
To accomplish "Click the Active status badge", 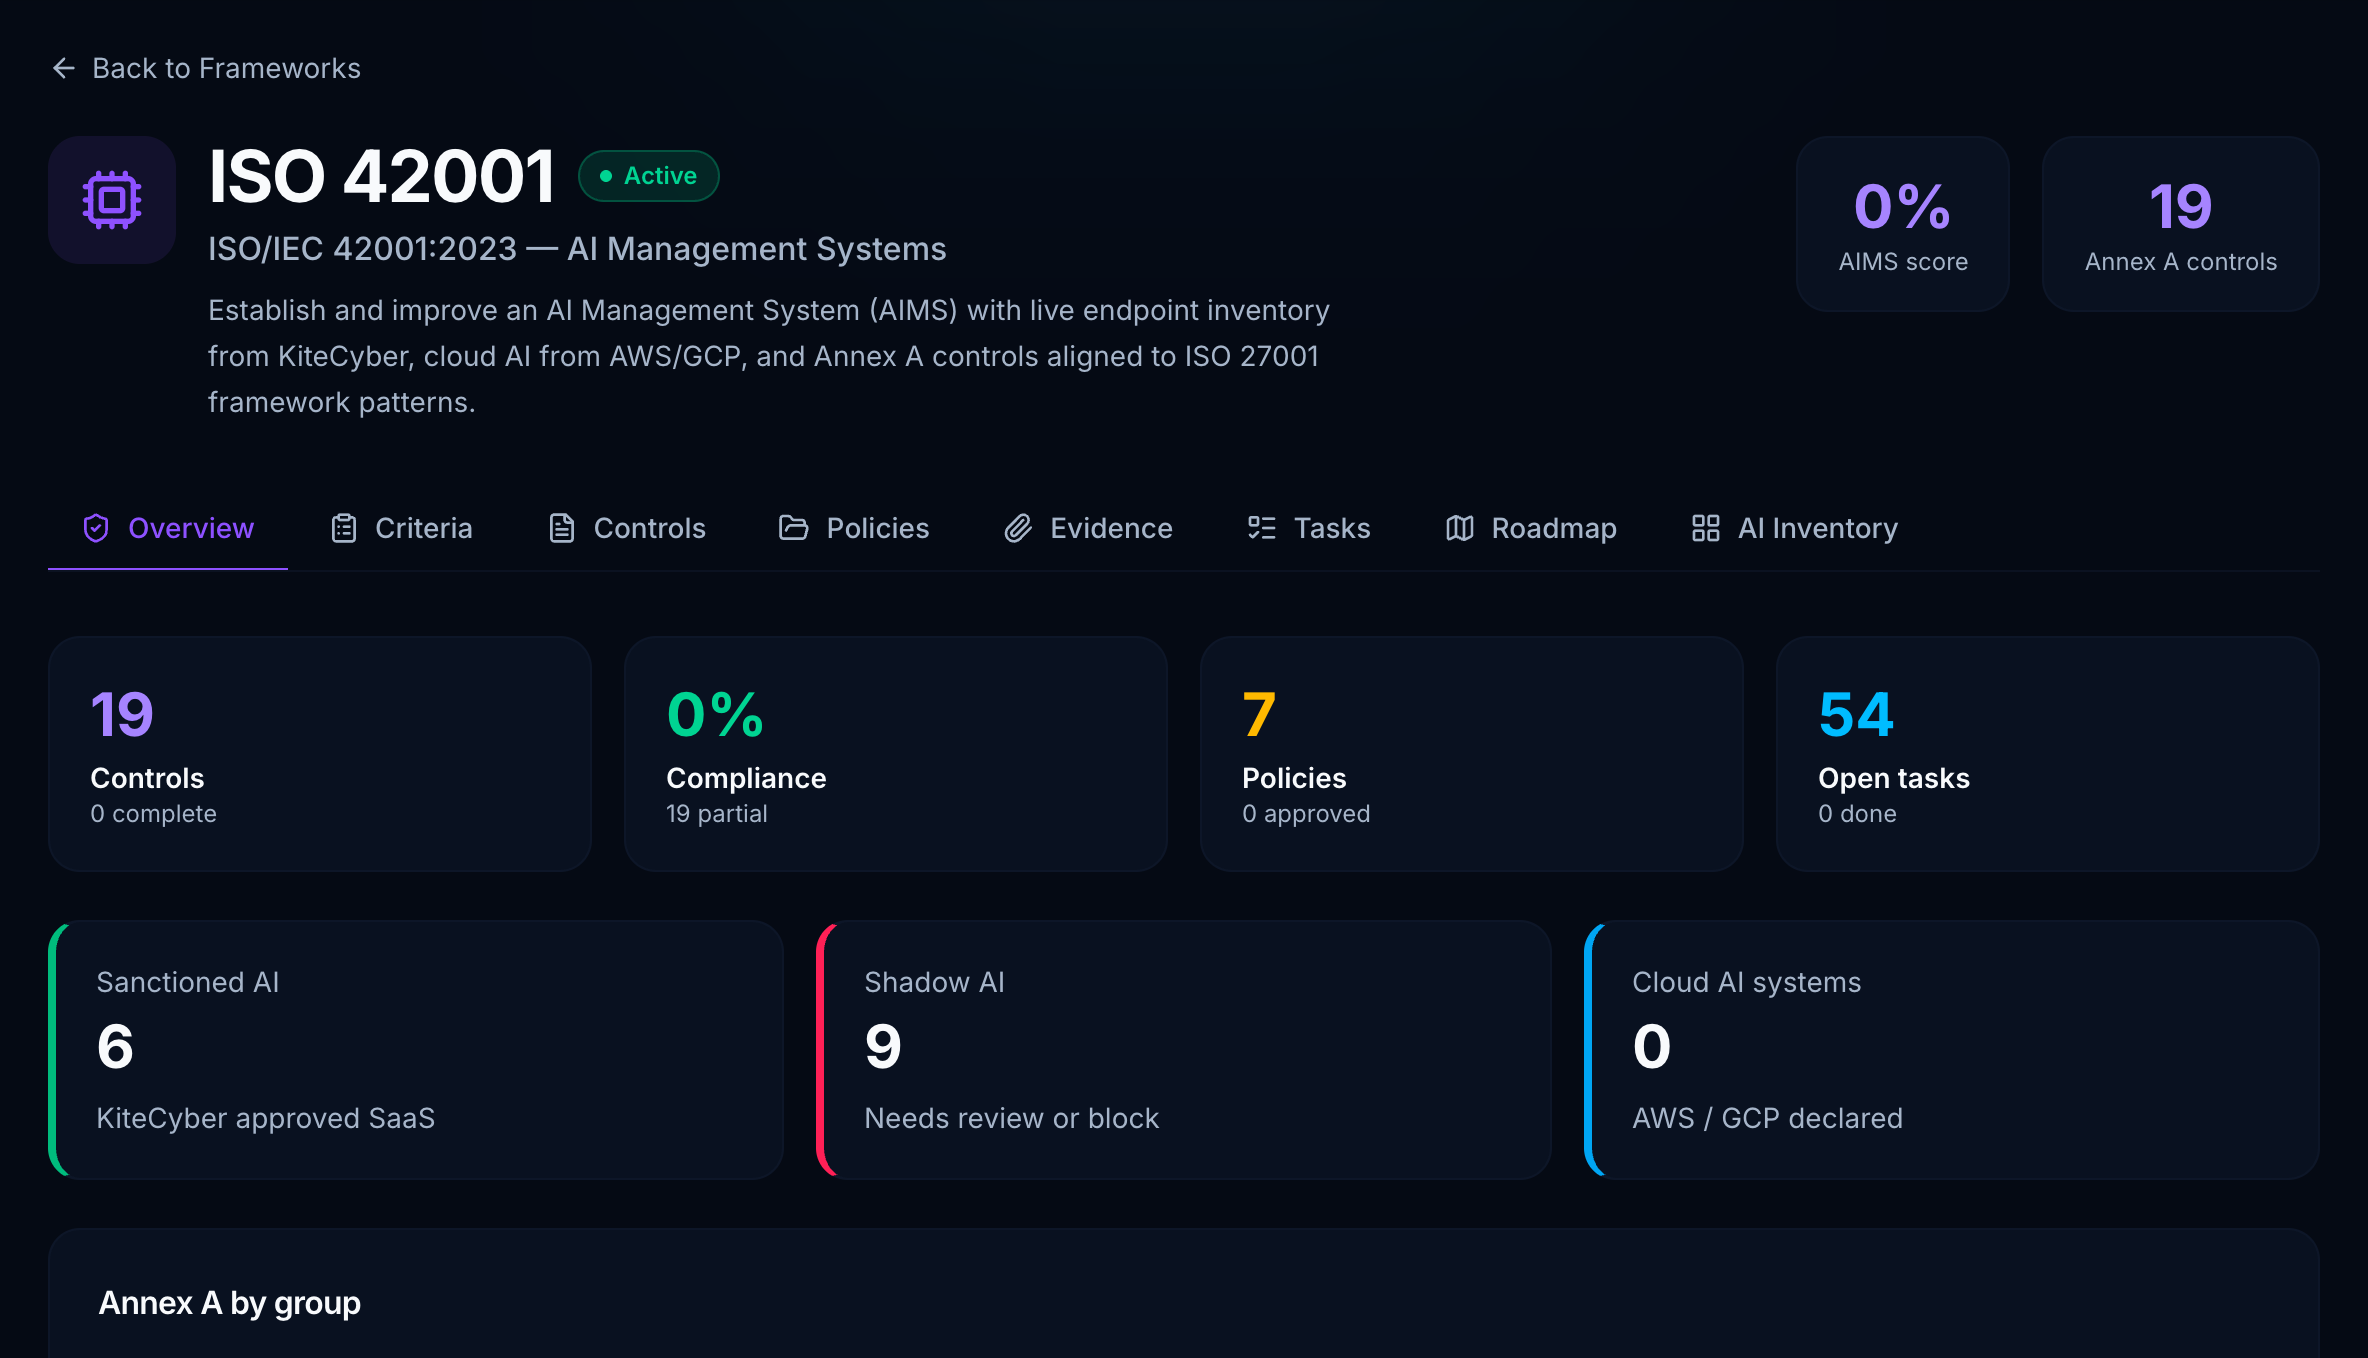I will (649, 176).
